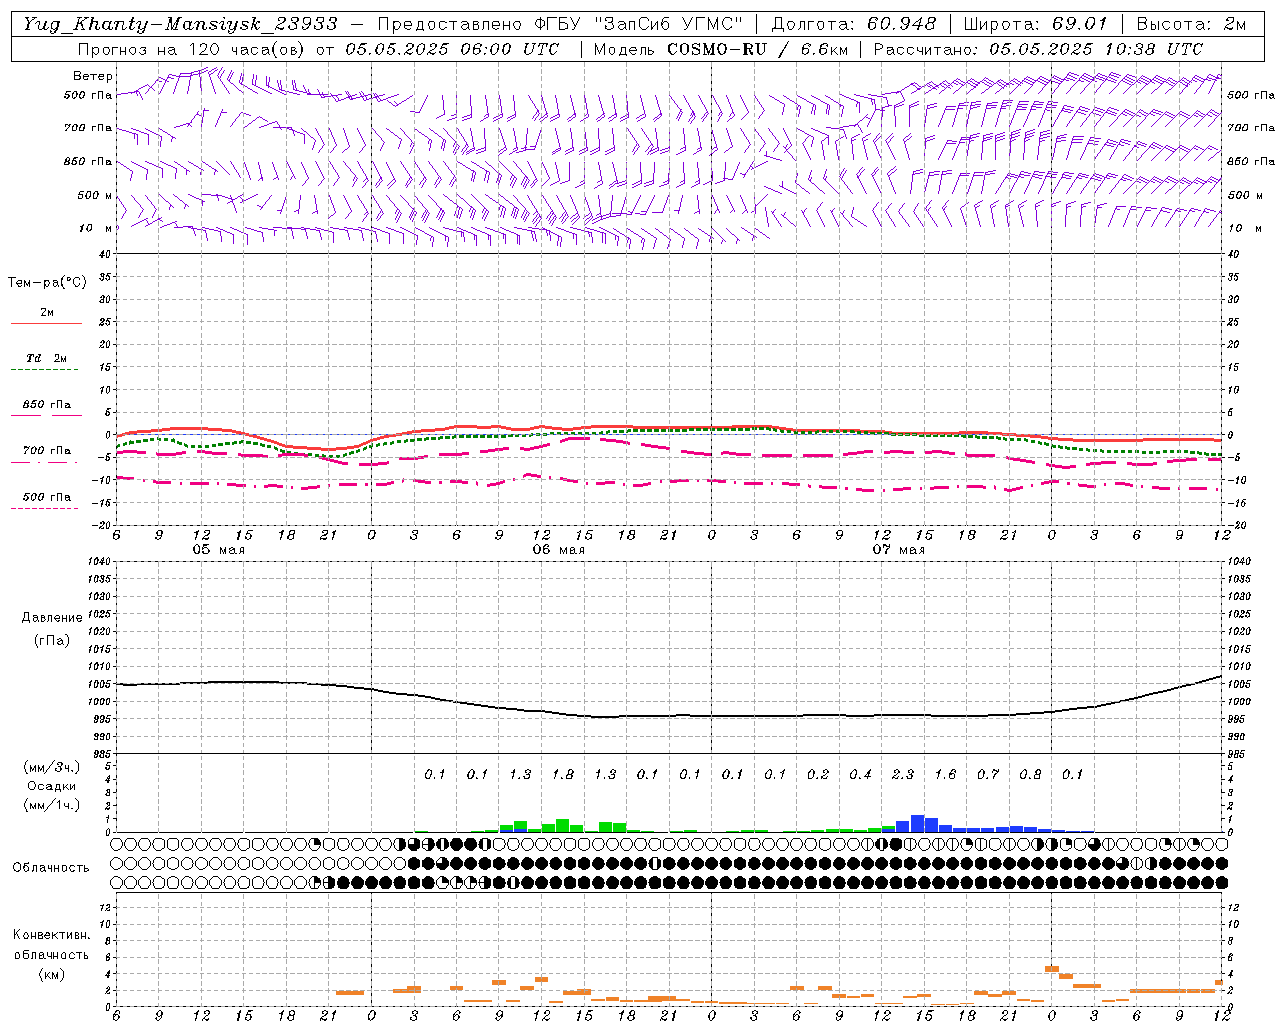Click the "0.4" three-hour precipitation value
The height and width of the screenshot is (1024, 1280).
861,775
